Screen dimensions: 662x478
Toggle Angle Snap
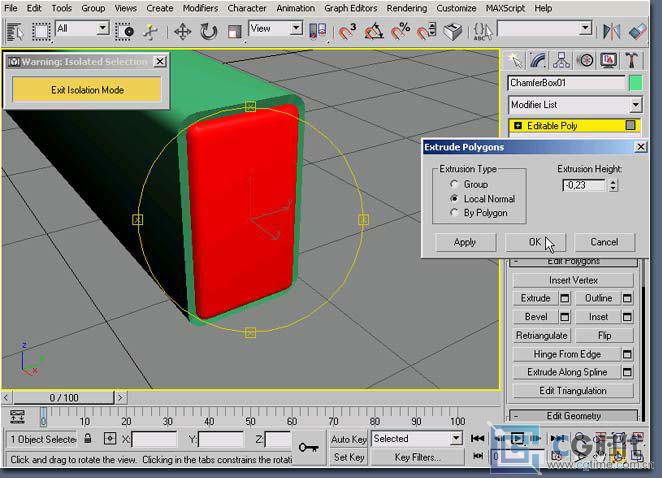(374, 32)
